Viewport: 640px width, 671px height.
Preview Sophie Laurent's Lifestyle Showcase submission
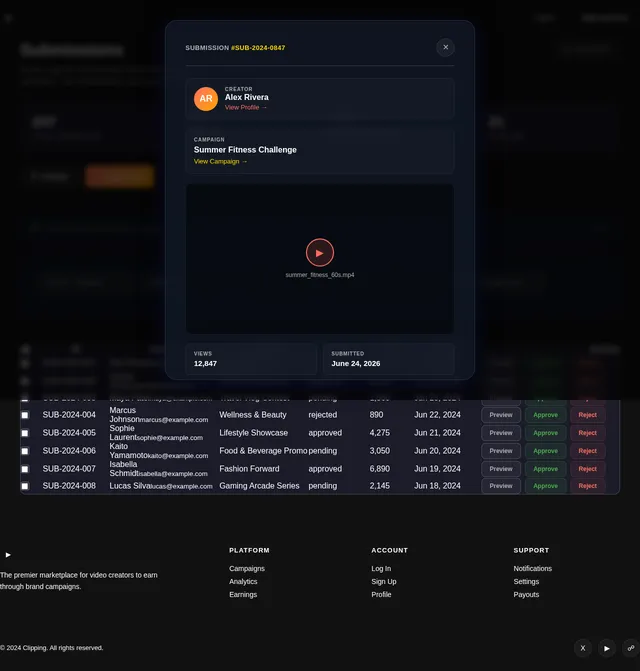[501, 433]
